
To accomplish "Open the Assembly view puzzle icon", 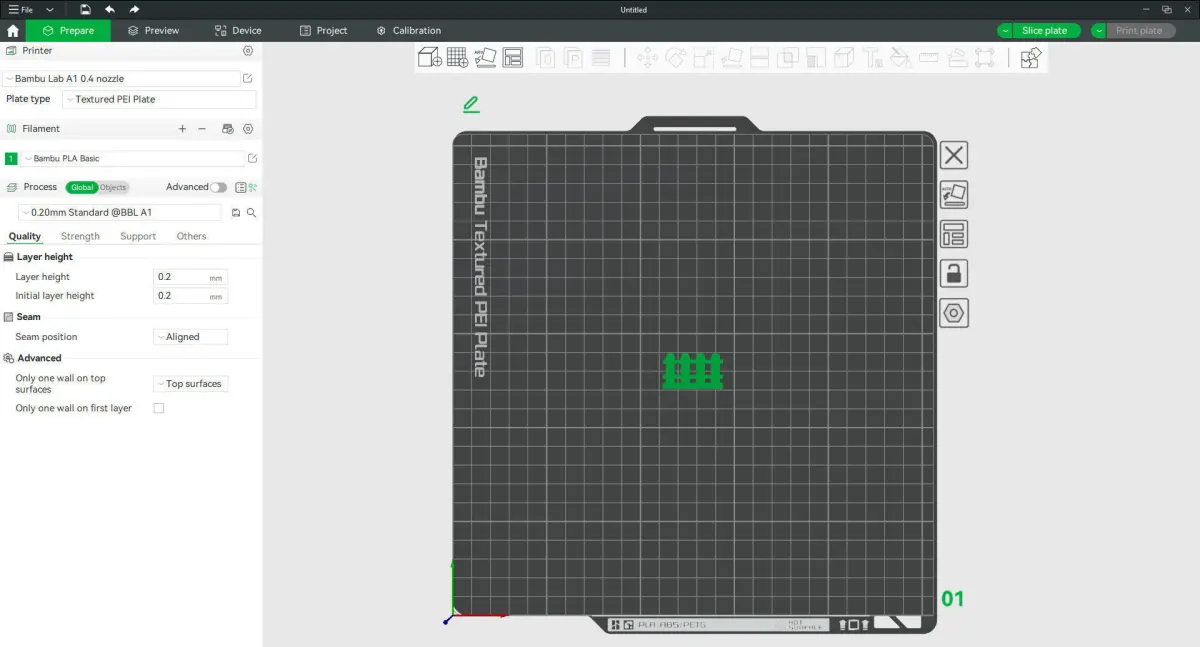I will click(1031, 58).
